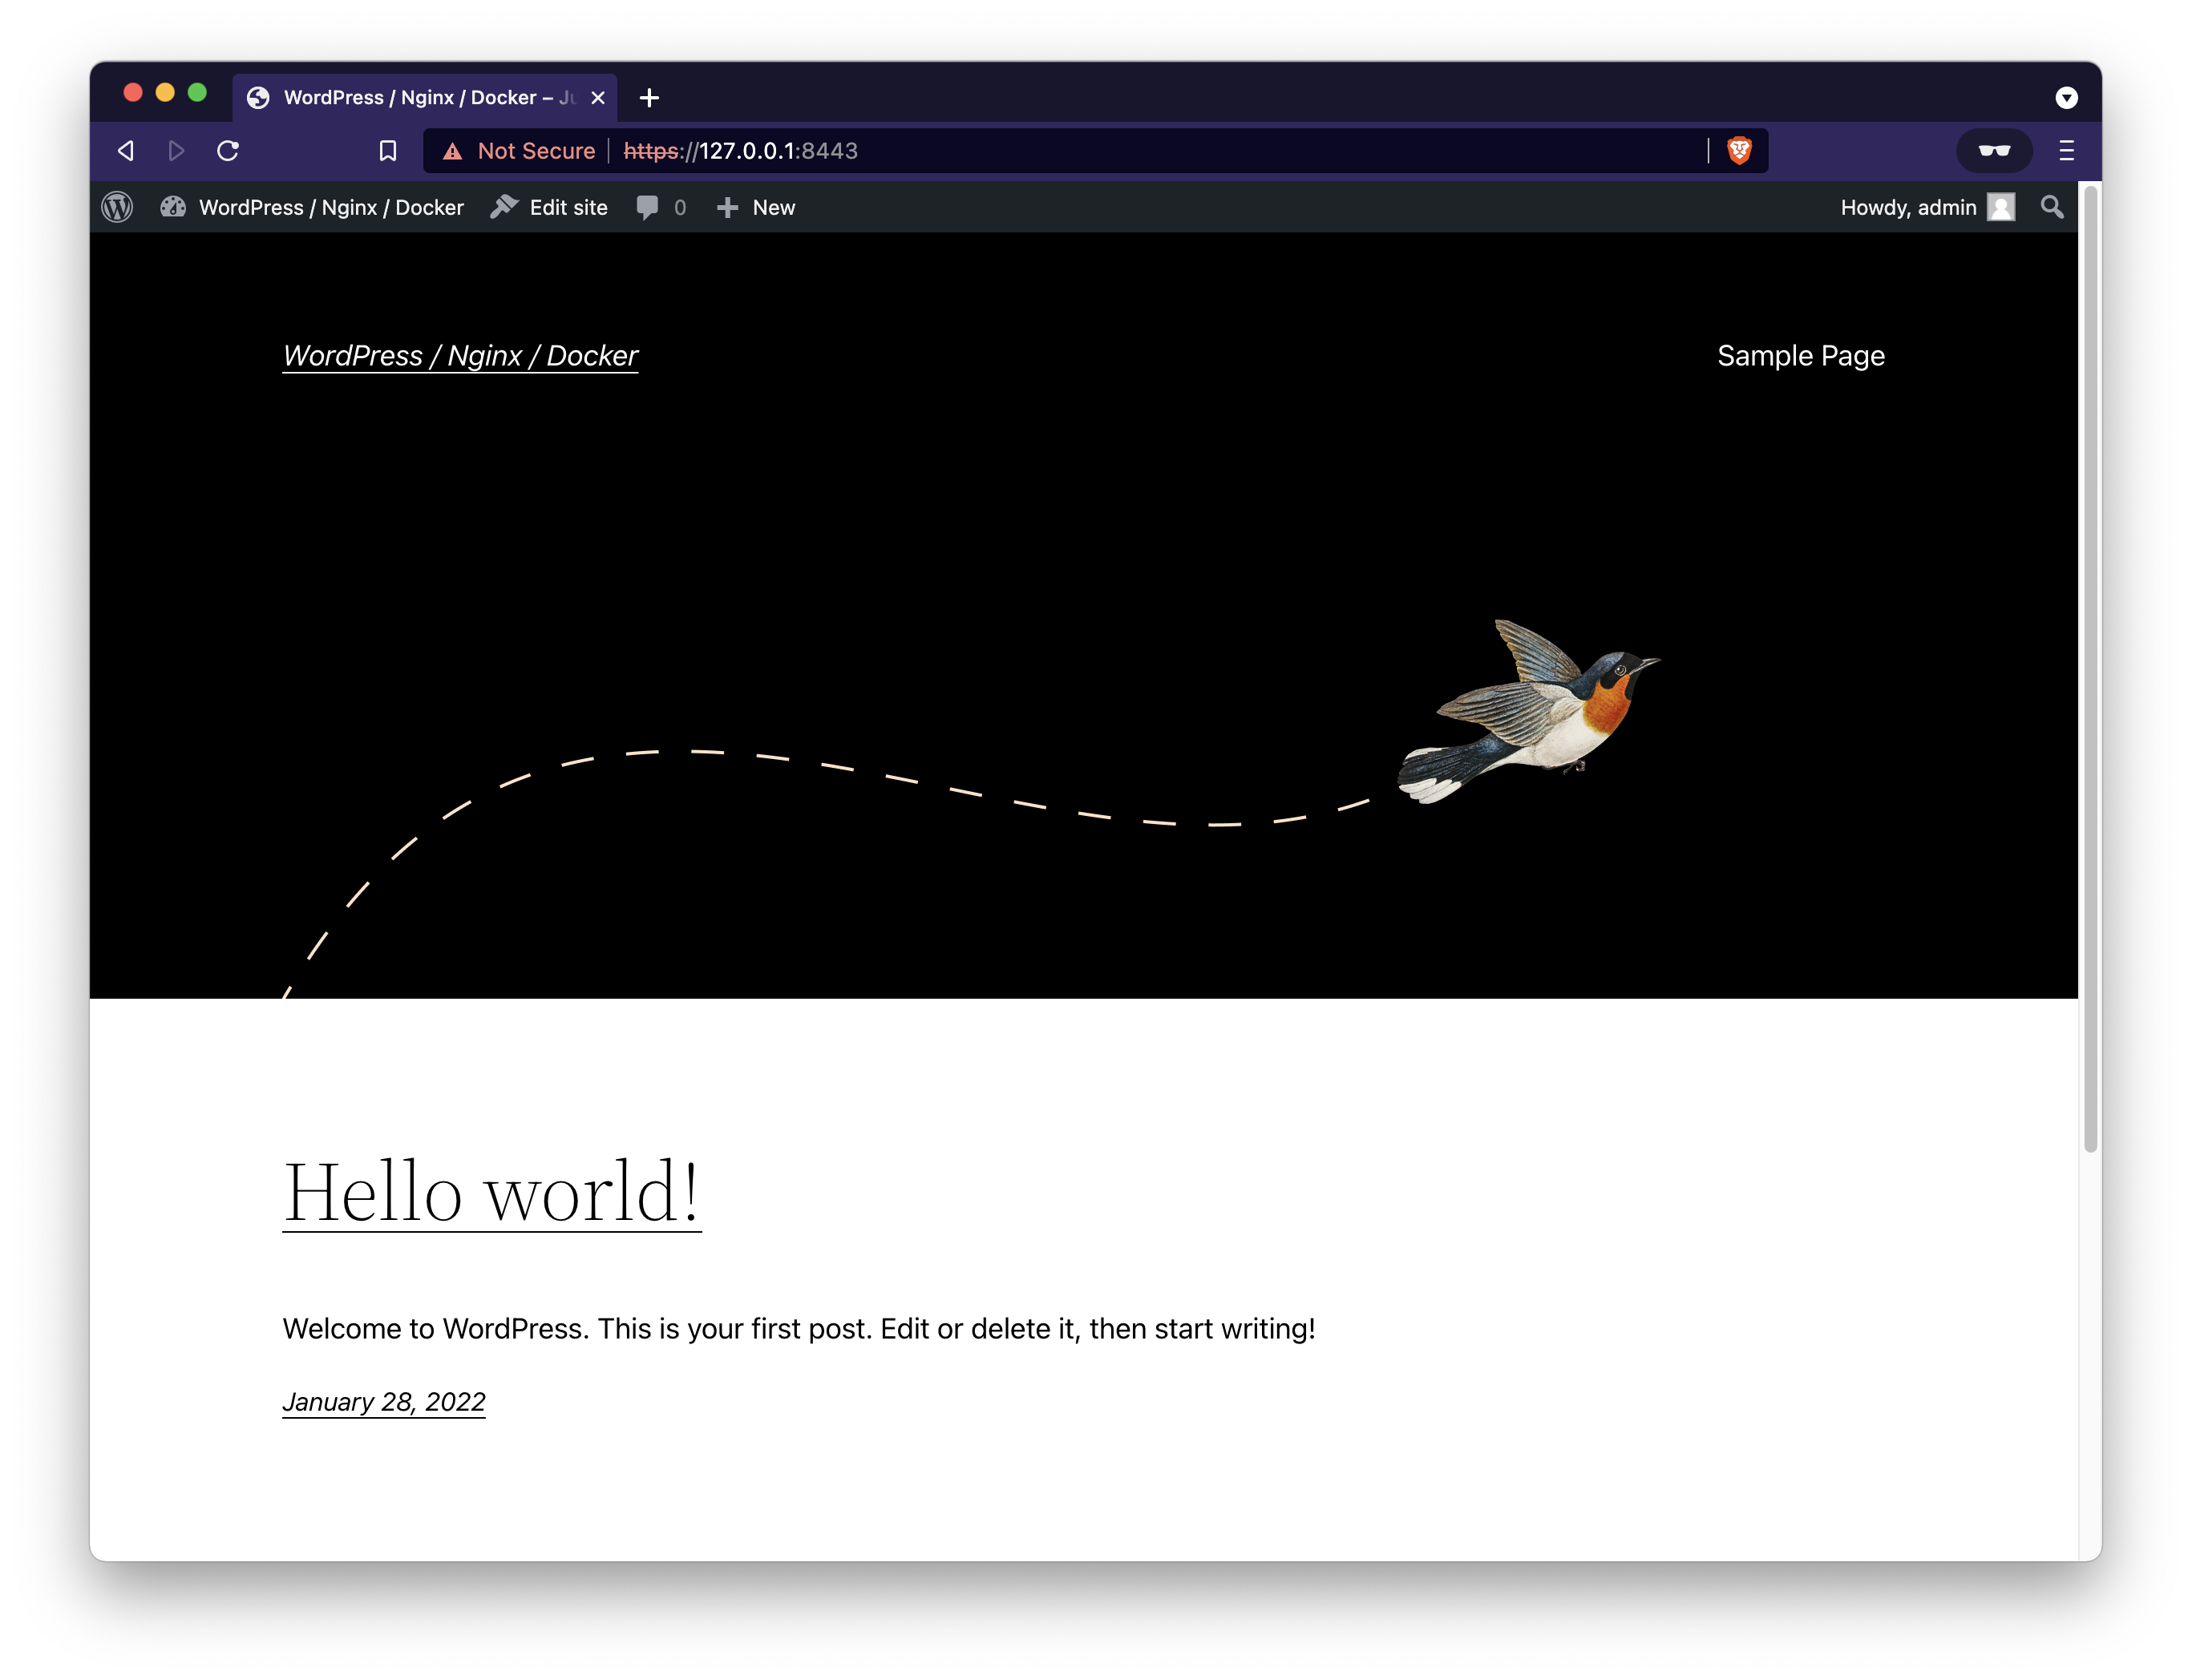2192x1680 pixels.
Task: Open the Hello world! post title
Action: 491,1192
